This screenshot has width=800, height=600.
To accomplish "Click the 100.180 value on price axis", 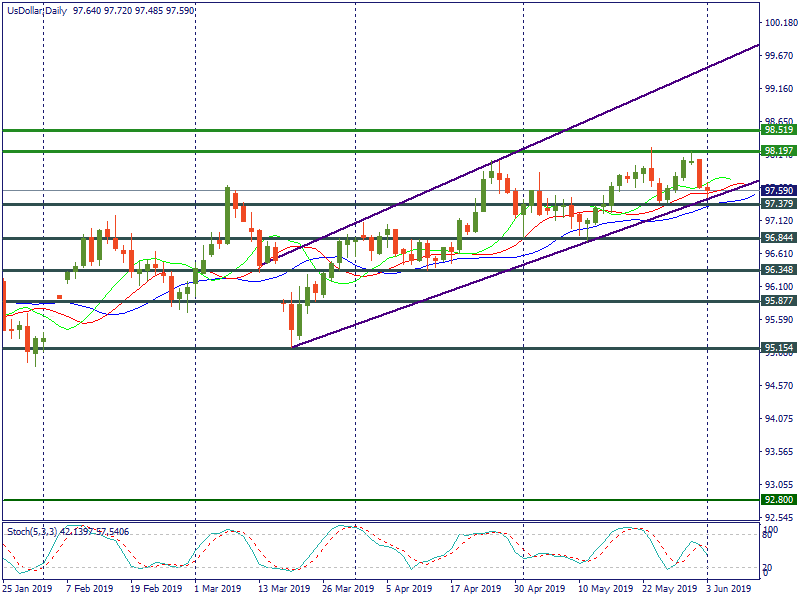I will click(x=780, y=23).
